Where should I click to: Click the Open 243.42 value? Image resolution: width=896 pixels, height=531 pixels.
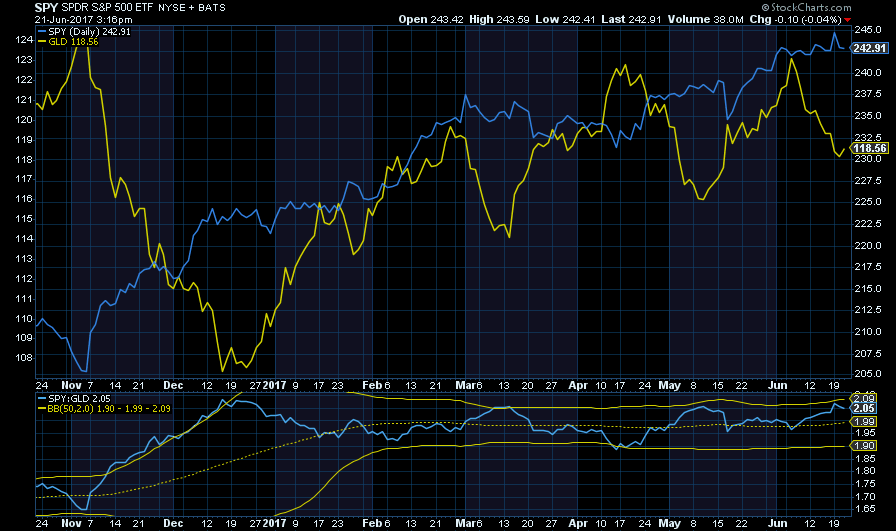pos(431,19)
